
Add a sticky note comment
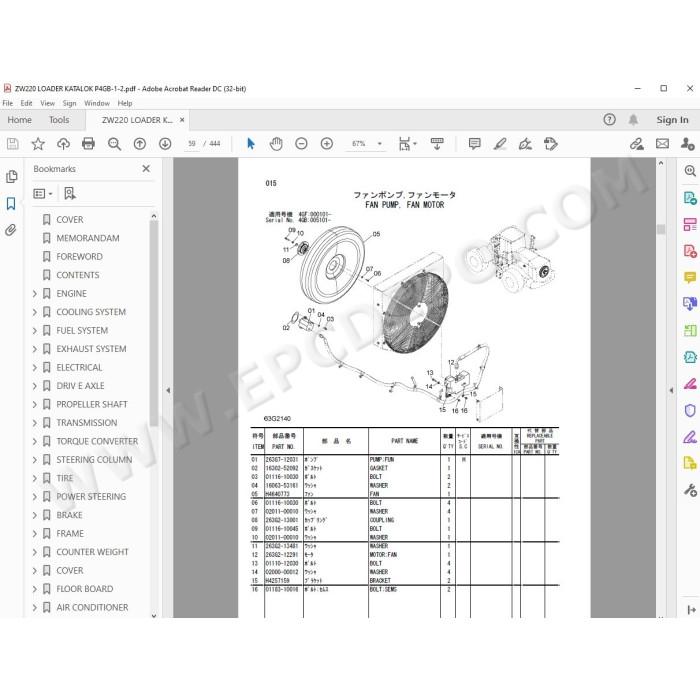pyautogui.click(x=474, y=144)
